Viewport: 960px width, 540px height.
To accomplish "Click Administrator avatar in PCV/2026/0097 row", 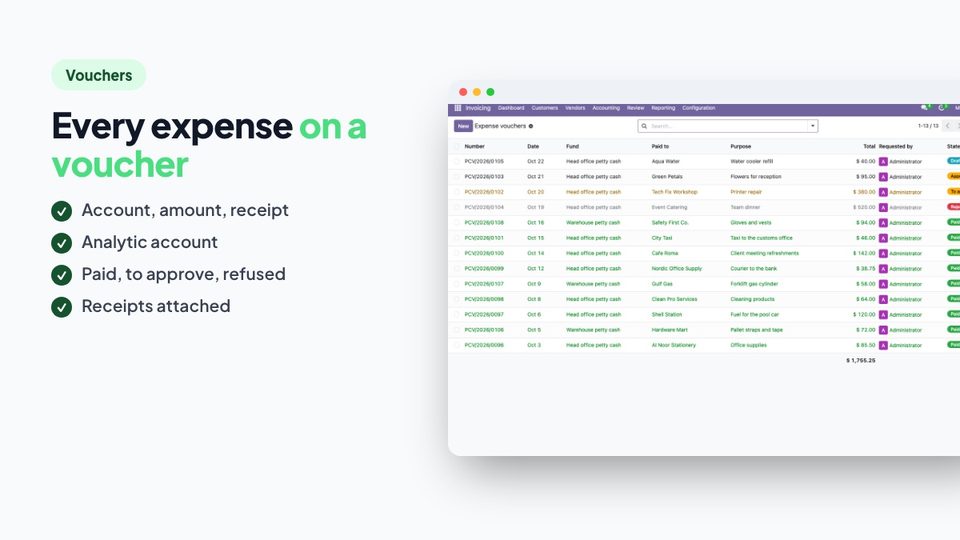I will tap(883, 315).
